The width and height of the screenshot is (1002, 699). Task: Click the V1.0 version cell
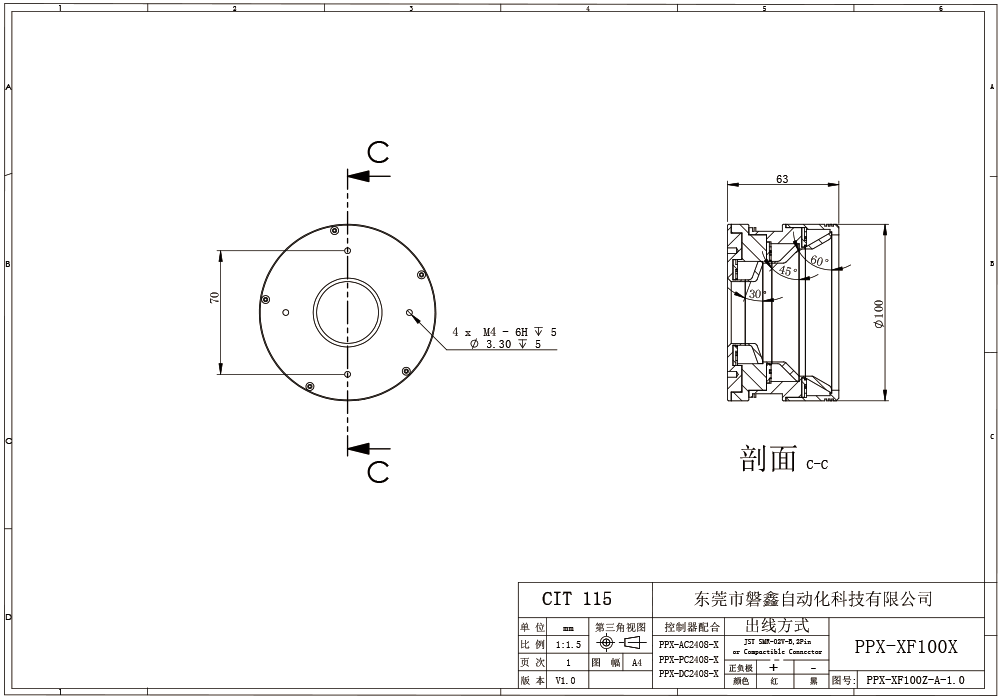(566, 680)
